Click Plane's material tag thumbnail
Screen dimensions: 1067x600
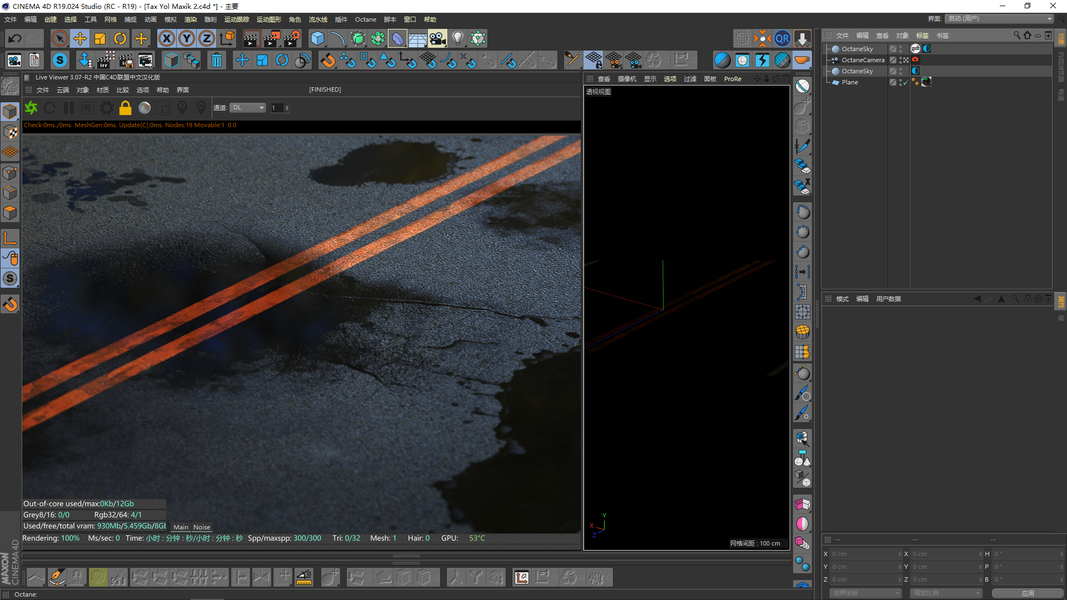click(x=926, y=82)
